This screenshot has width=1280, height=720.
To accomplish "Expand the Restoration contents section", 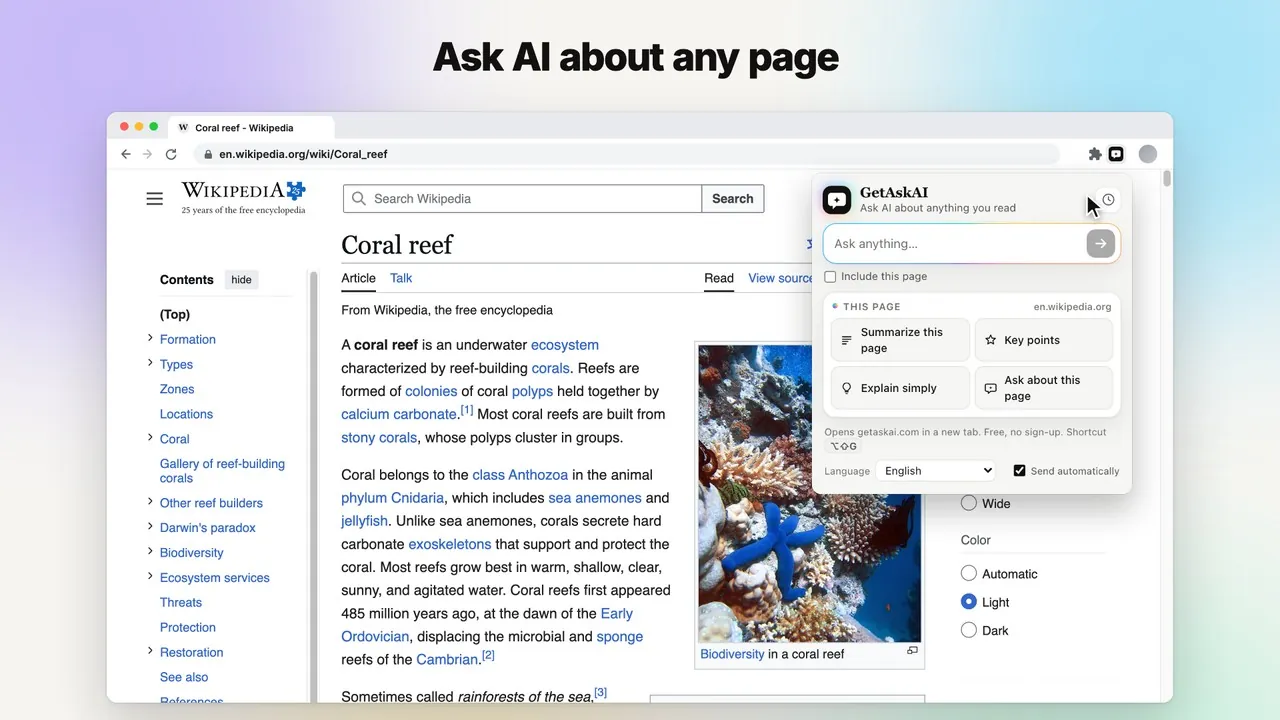I will pos(150,651).
